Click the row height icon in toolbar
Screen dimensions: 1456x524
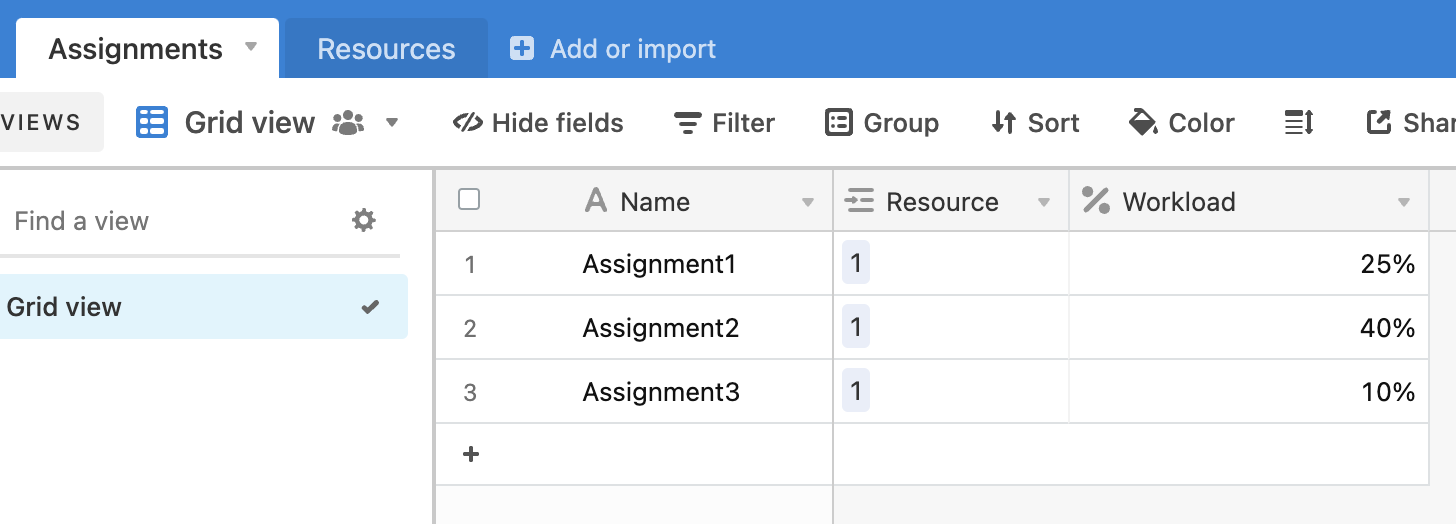[x=1298, y=123]
